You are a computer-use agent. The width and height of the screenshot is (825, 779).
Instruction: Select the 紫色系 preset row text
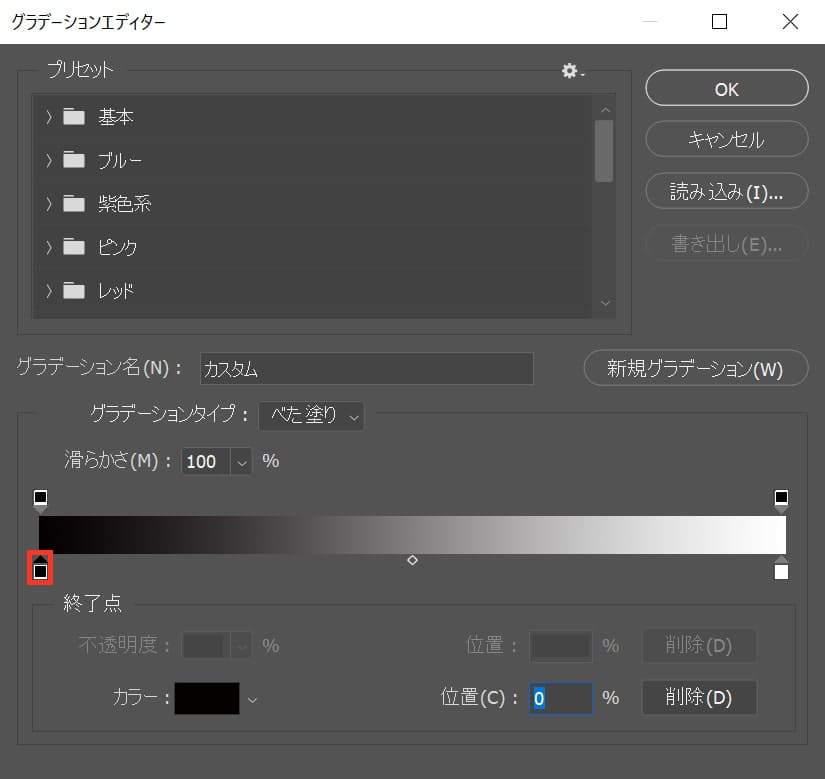124,204
